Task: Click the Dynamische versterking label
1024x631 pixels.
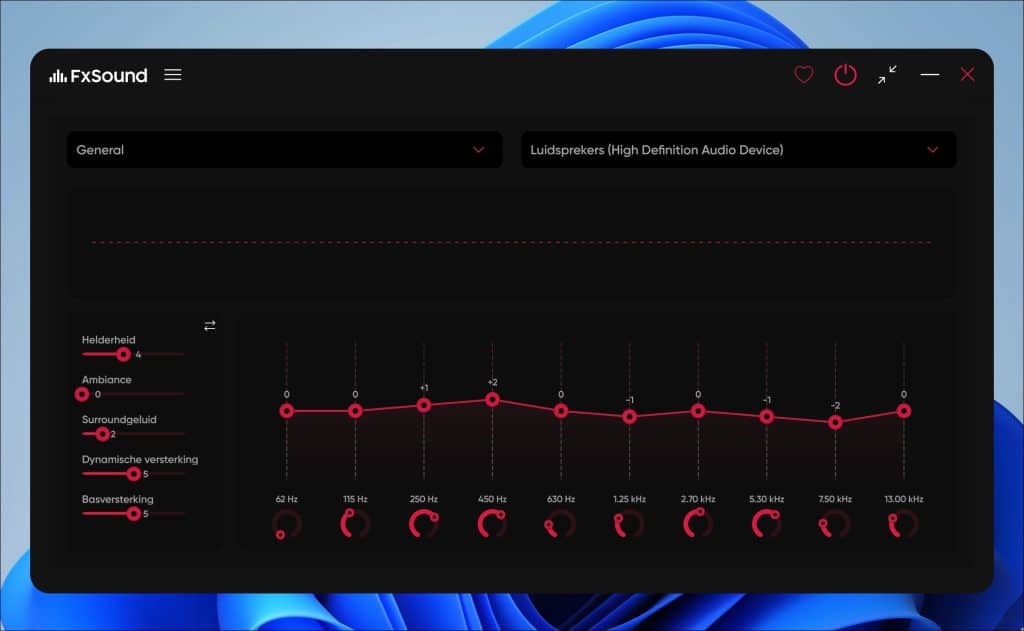Action: point(140,459)
